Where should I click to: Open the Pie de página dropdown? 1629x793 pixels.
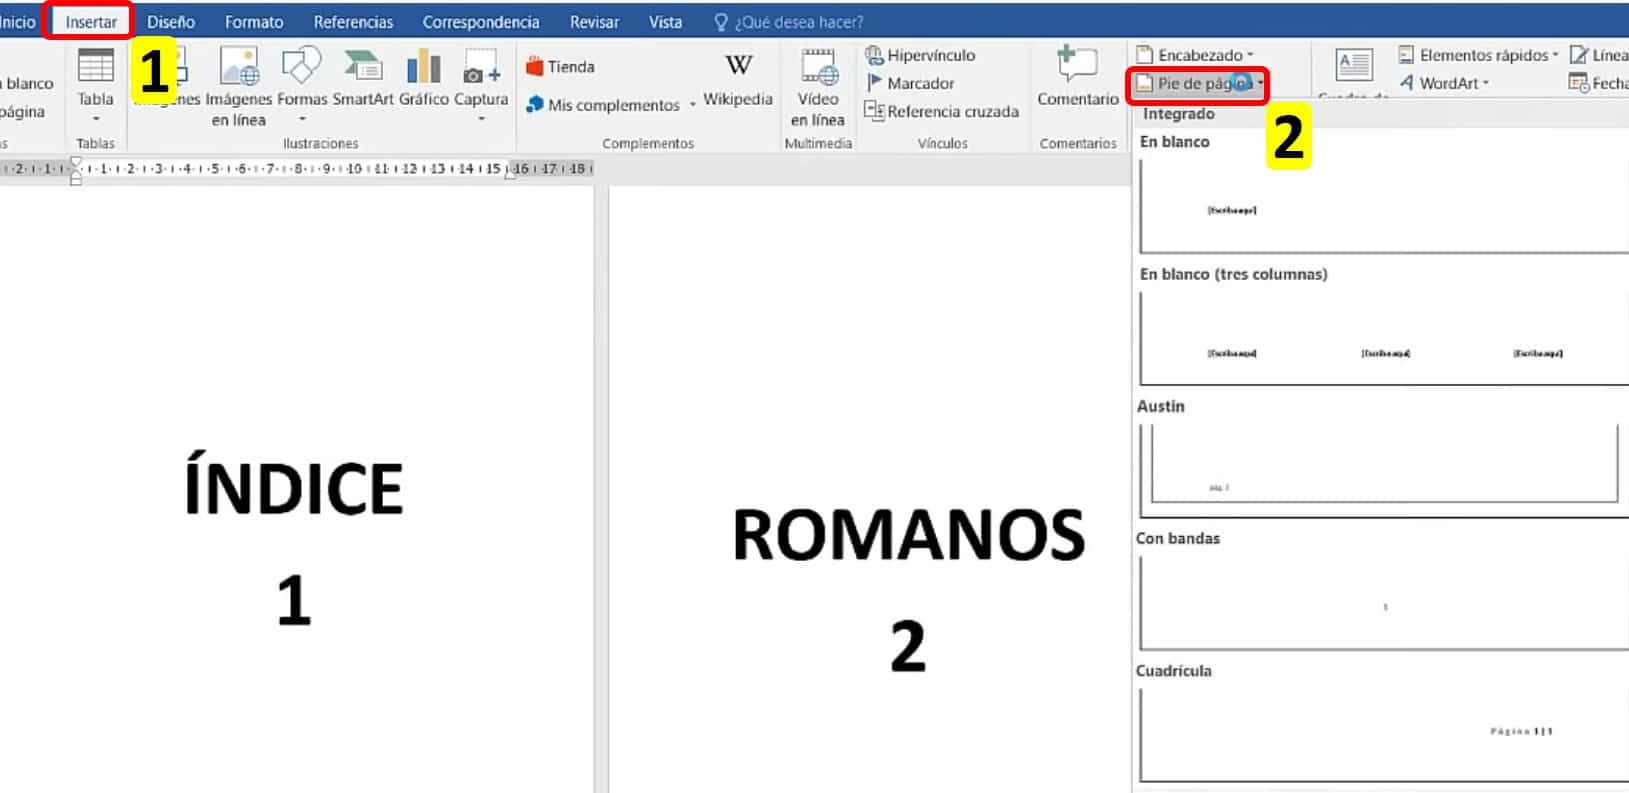[x=1199, y=83]
